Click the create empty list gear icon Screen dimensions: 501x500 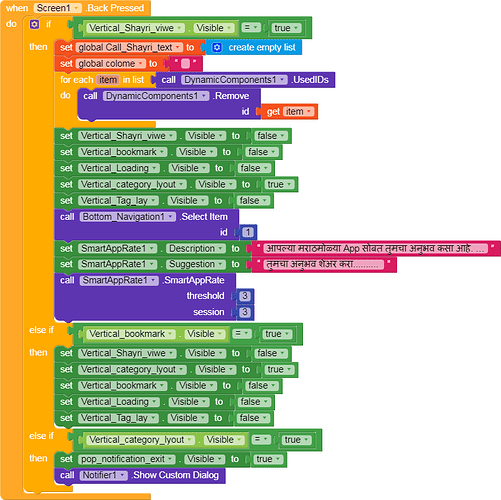[x=217, y=48]
